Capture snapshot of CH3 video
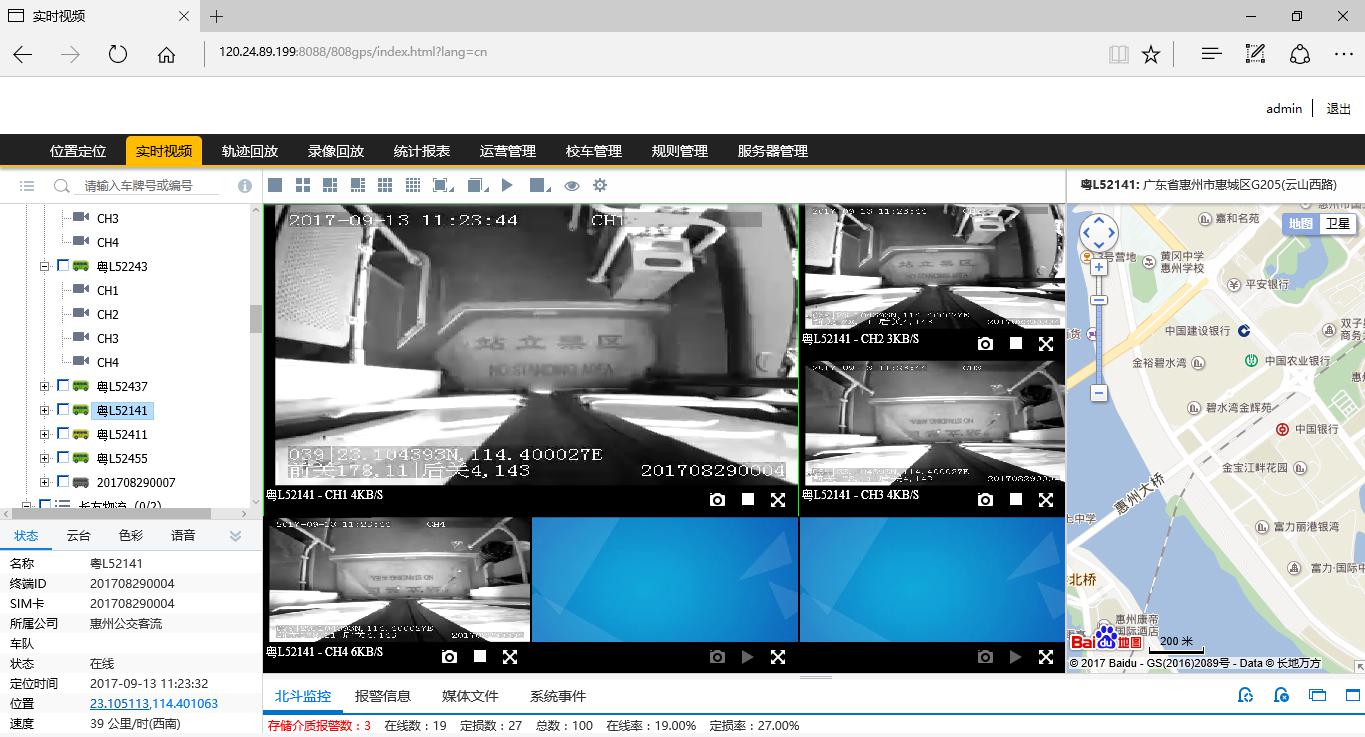The height and width of the screenshot is (737, 1365). coord(985,500)
